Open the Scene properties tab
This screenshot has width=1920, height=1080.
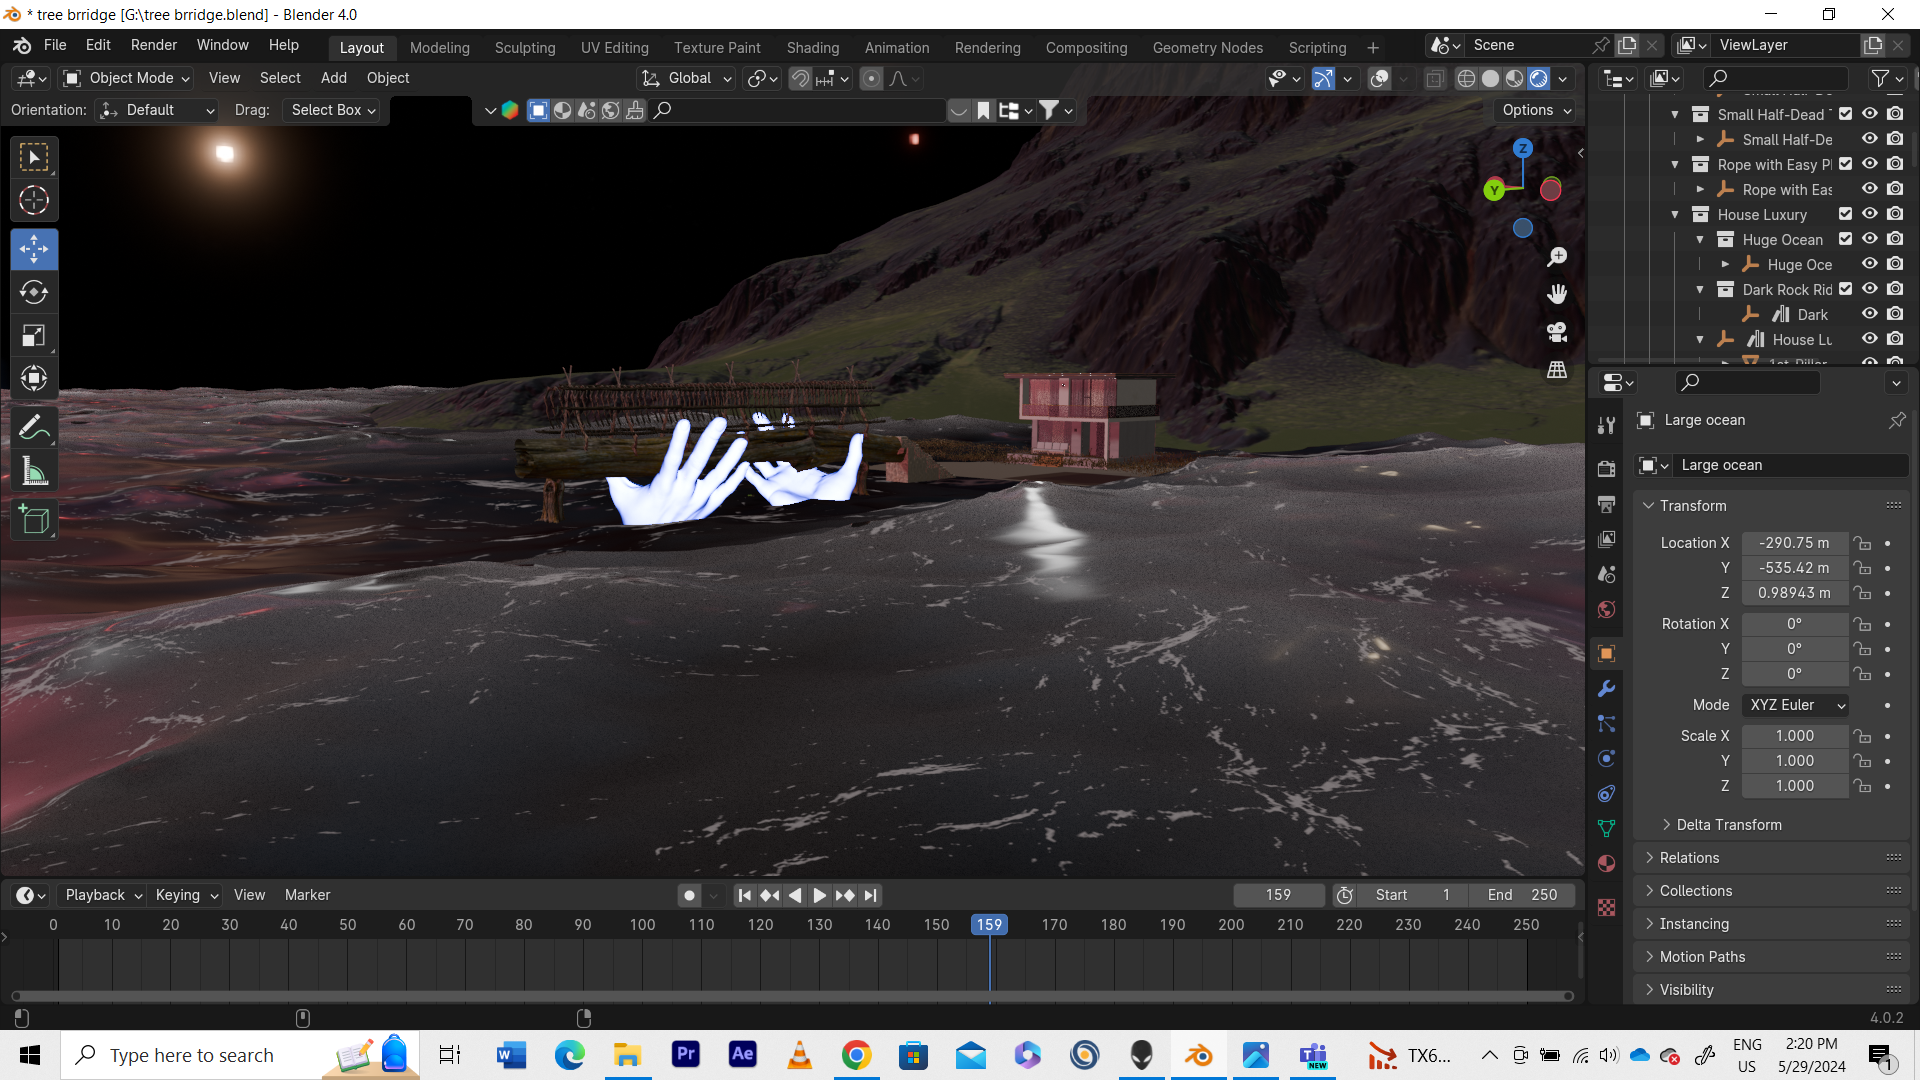(1607, 574)
